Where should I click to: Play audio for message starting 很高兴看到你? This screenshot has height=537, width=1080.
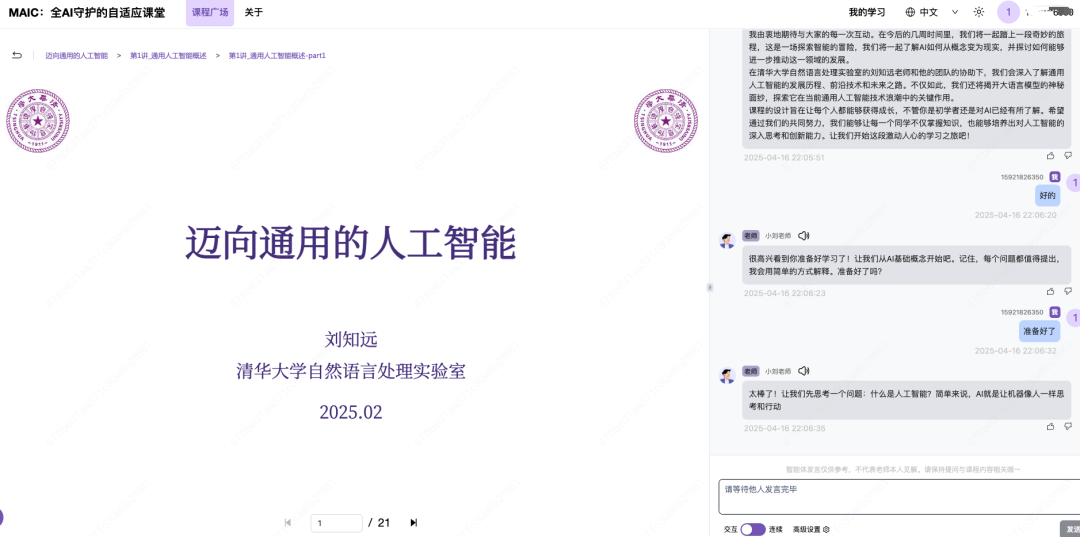tap(803, 235)
